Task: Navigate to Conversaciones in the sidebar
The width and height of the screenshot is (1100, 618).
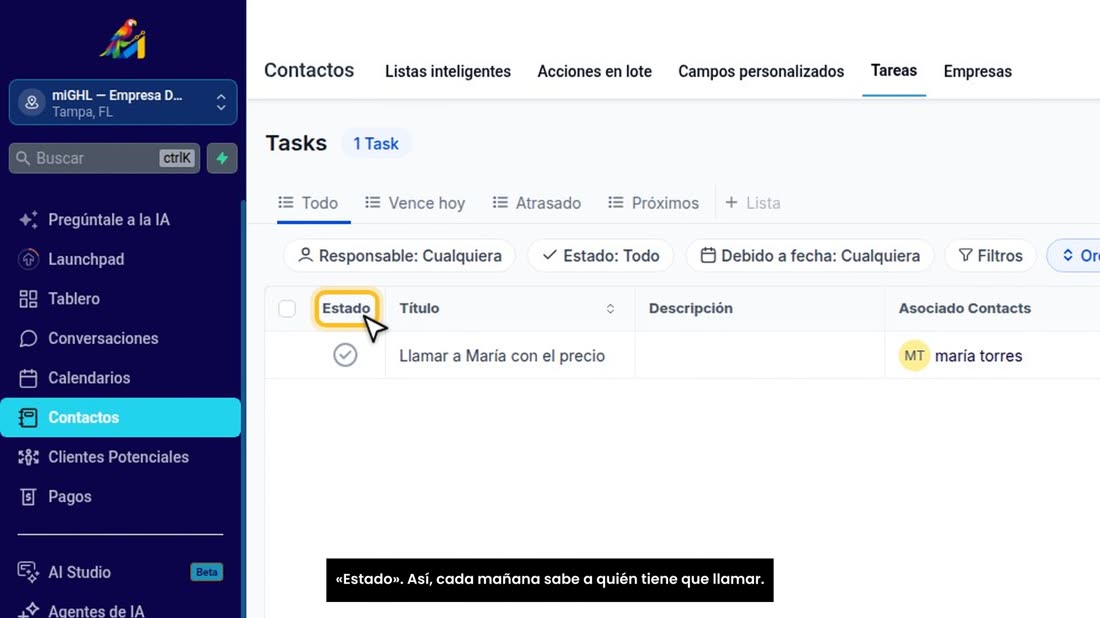Action: tap(121, 338)
